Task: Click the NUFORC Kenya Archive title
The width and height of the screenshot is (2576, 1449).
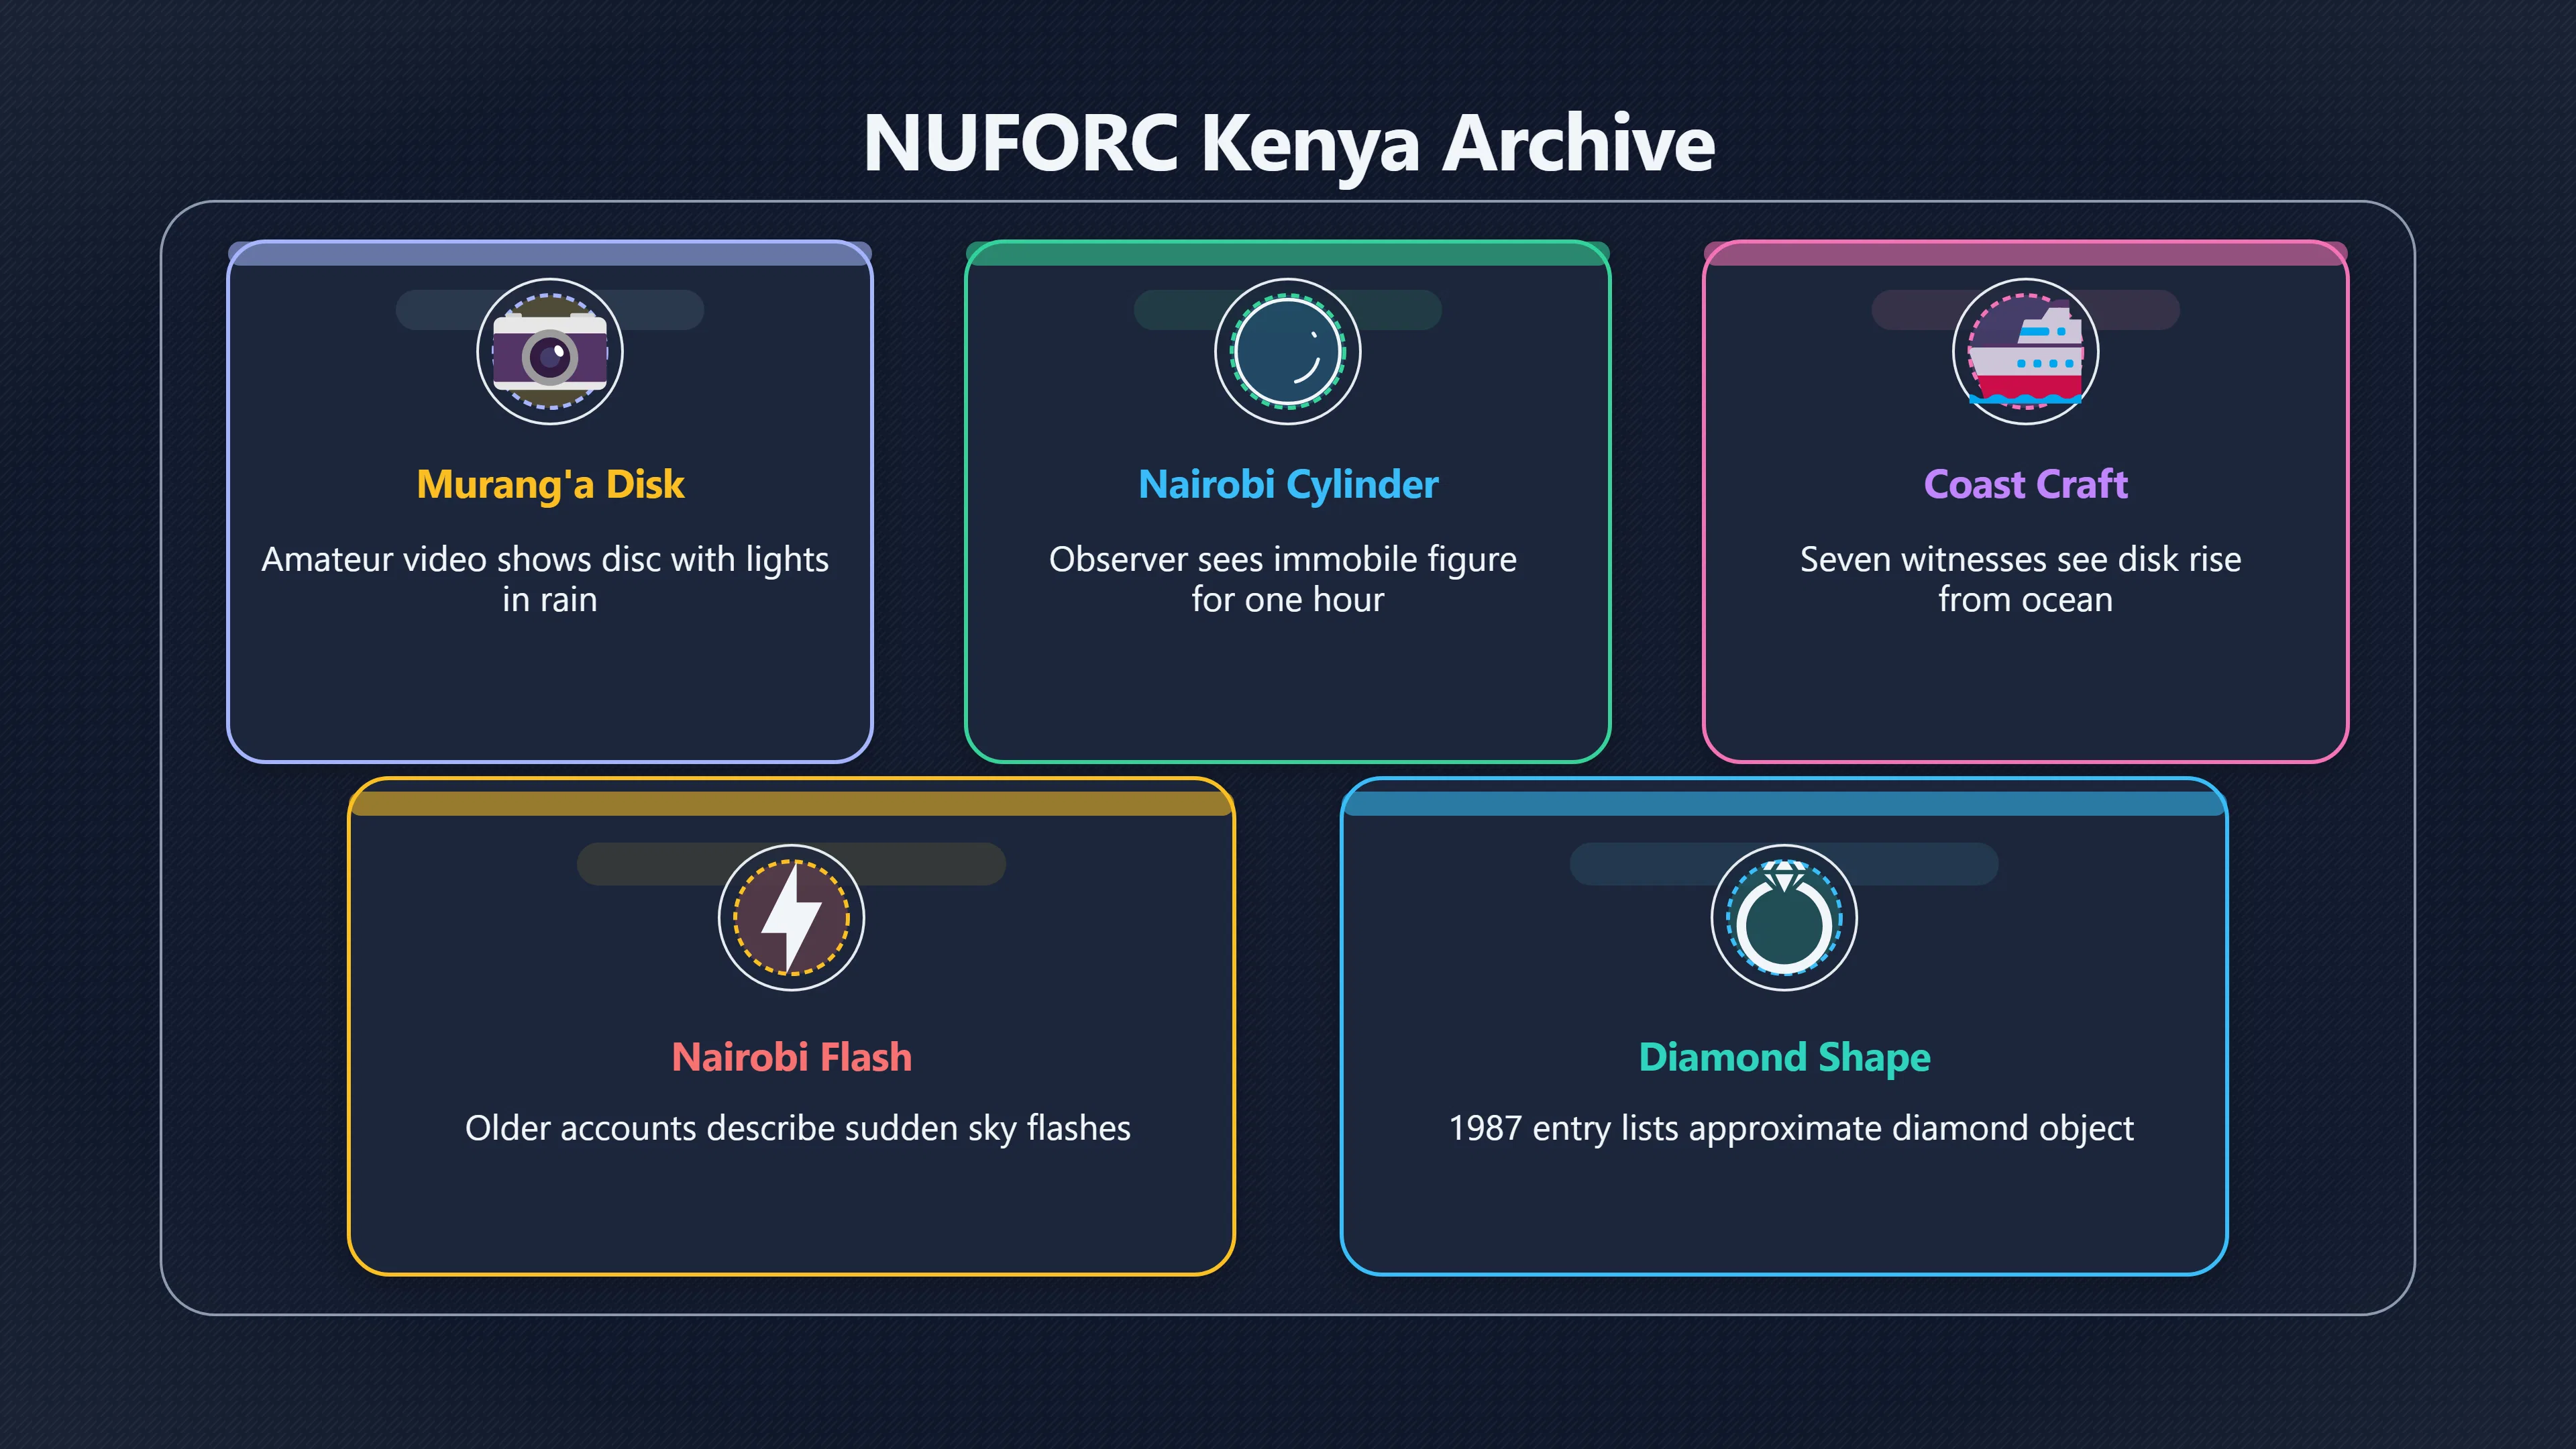Action: pos(1288,144)
